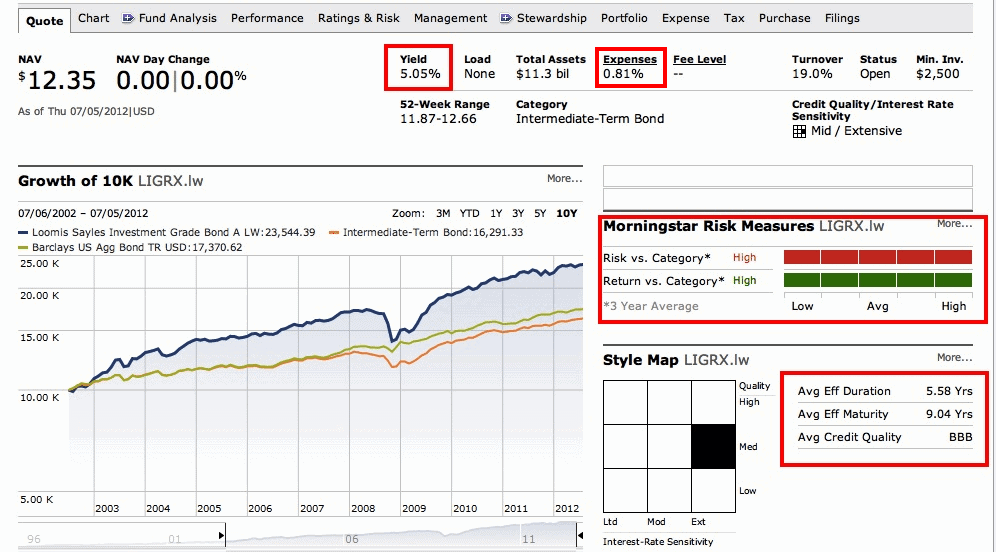Click the Min. Inv. value $2,500

938,74
